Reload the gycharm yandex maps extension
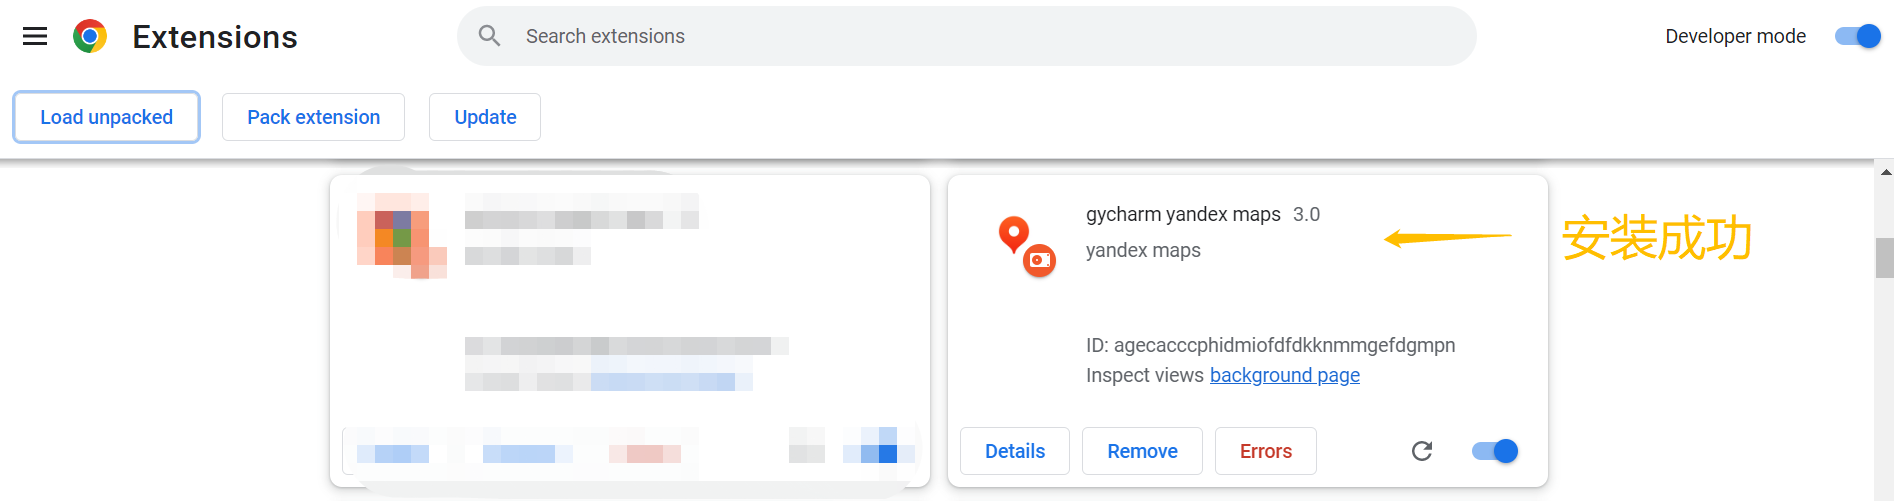The height and width of the screenshot is (501, 1894). 1422,451
